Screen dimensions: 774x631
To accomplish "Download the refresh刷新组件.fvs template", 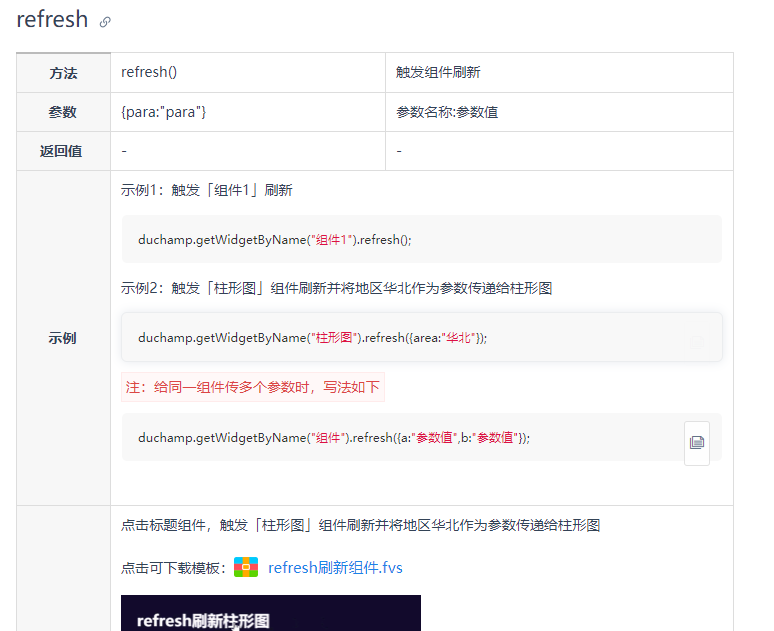I will [335, 568].
